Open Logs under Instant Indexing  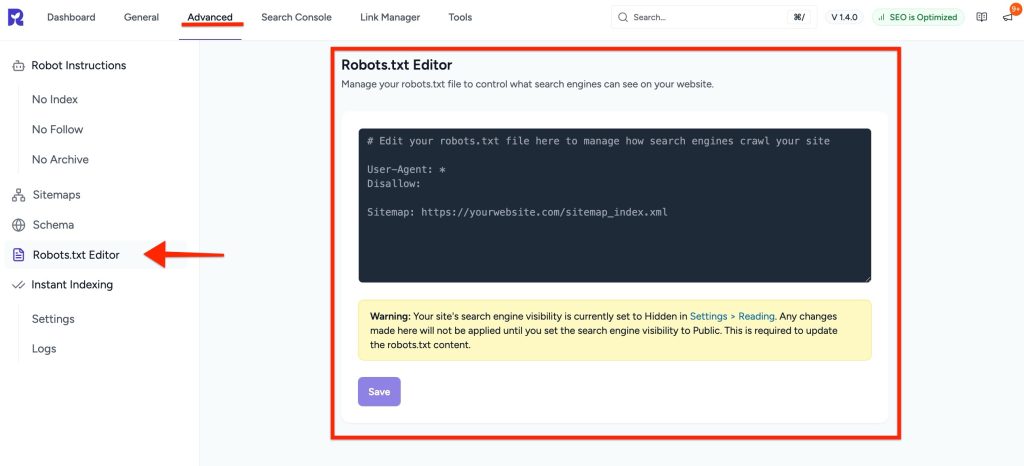[44, 349]
